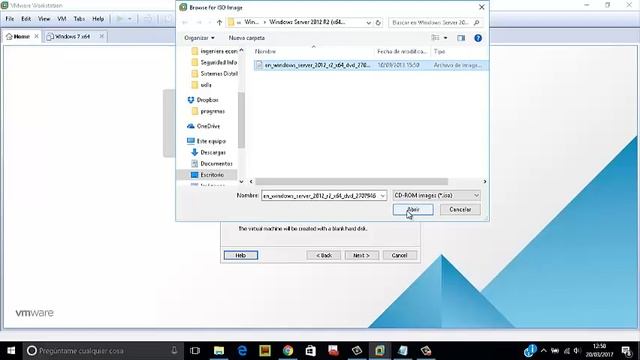Viewport: 640px width, 360px height.
Task: Click the power on play icon
Action: click(x=120, y=19)
